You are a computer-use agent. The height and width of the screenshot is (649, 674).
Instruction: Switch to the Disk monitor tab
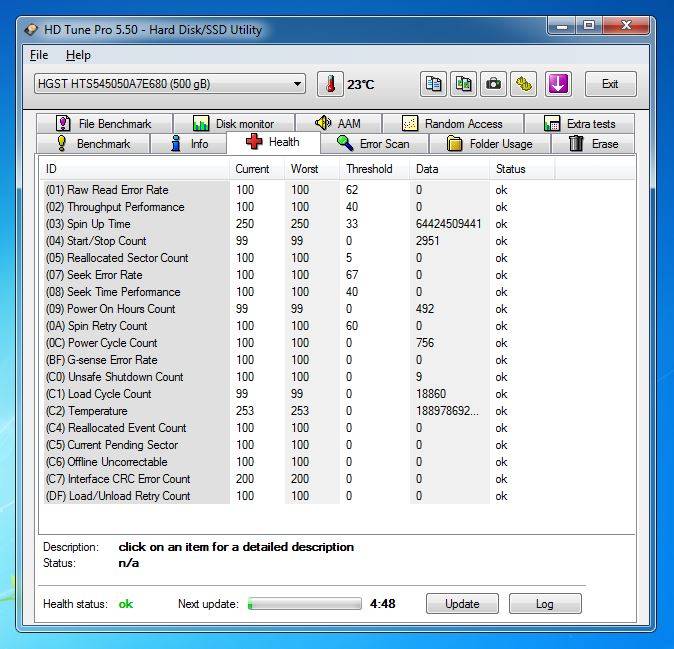(234, 124)
